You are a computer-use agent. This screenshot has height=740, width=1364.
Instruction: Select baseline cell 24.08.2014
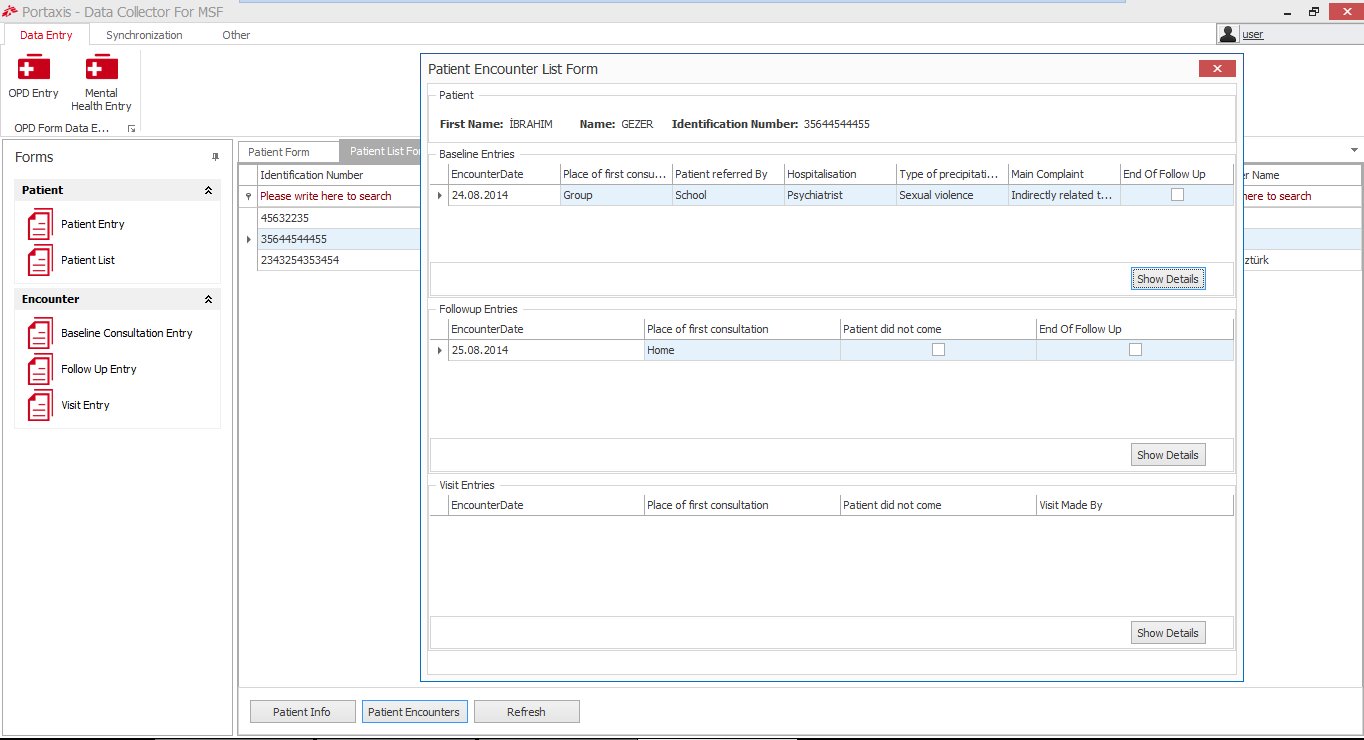click(504, 195)
